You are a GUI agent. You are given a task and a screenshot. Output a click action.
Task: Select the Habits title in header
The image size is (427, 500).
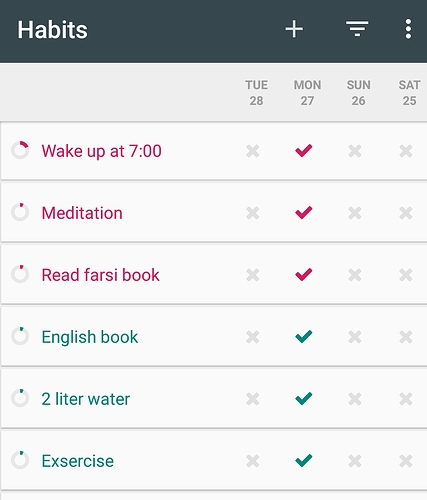[52, 30]
